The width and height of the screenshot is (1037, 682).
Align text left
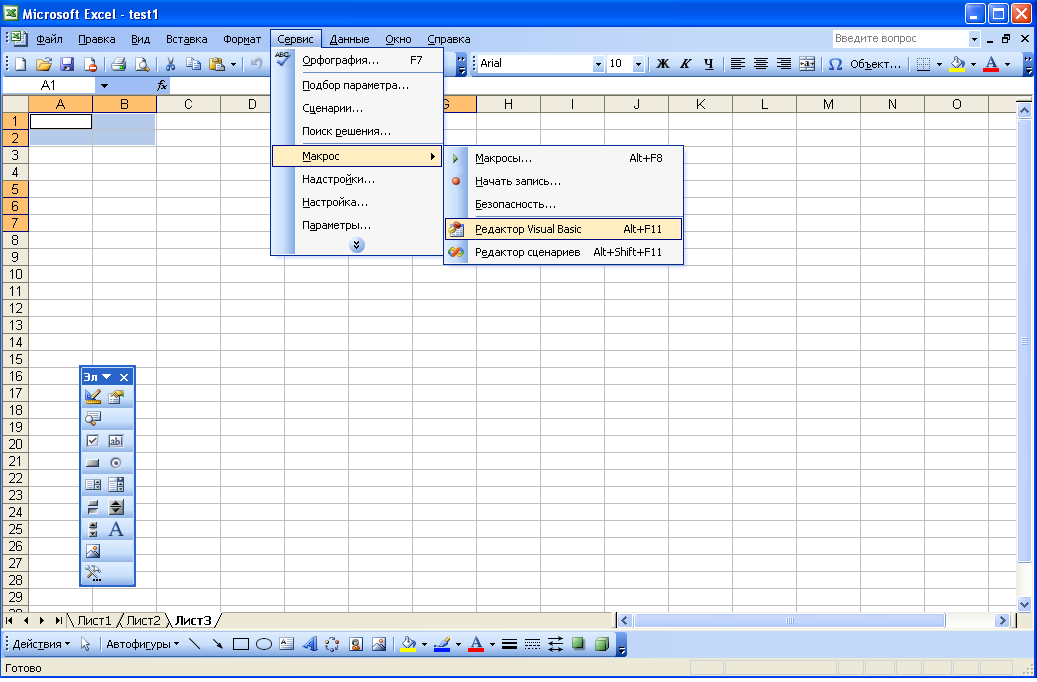pos(737,64)
